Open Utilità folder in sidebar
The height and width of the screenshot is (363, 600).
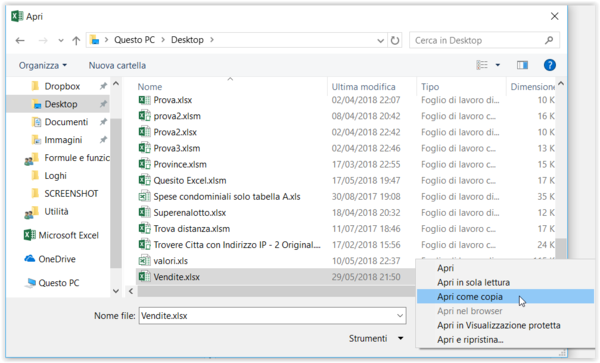tap(56, 212)
